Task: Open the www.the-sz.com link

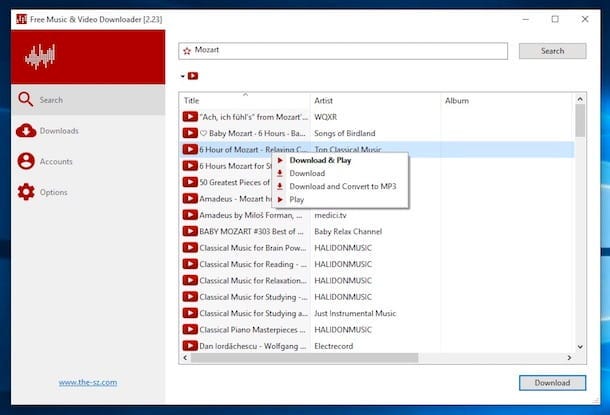Action: click(88, 382)
